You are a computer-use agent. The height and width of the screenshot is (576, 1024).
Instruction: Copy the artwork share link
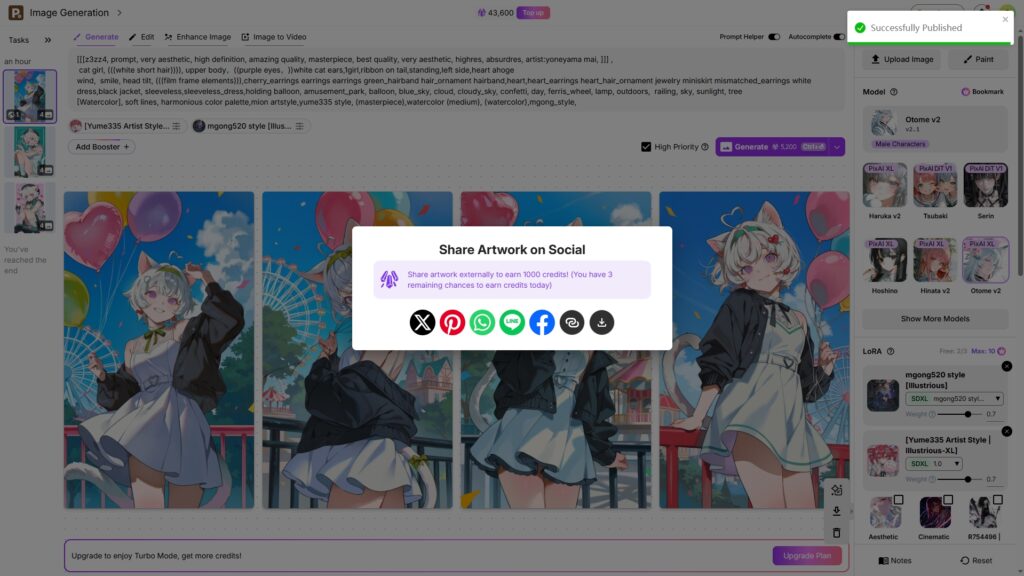click(572, 322)
